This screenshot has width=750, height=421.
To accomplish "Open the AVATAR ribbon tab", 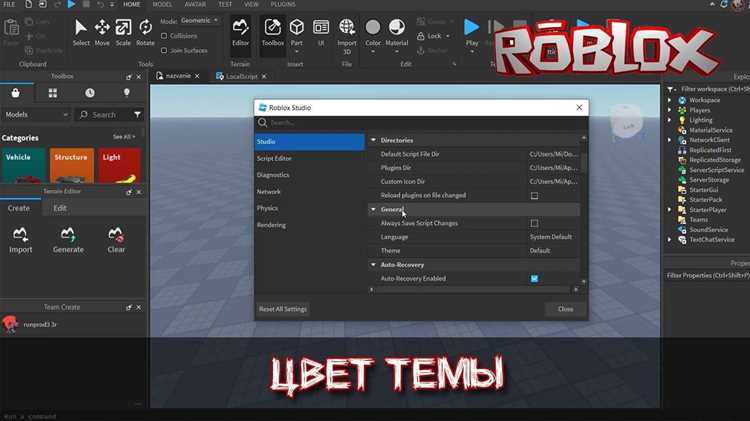I will 195,4.
